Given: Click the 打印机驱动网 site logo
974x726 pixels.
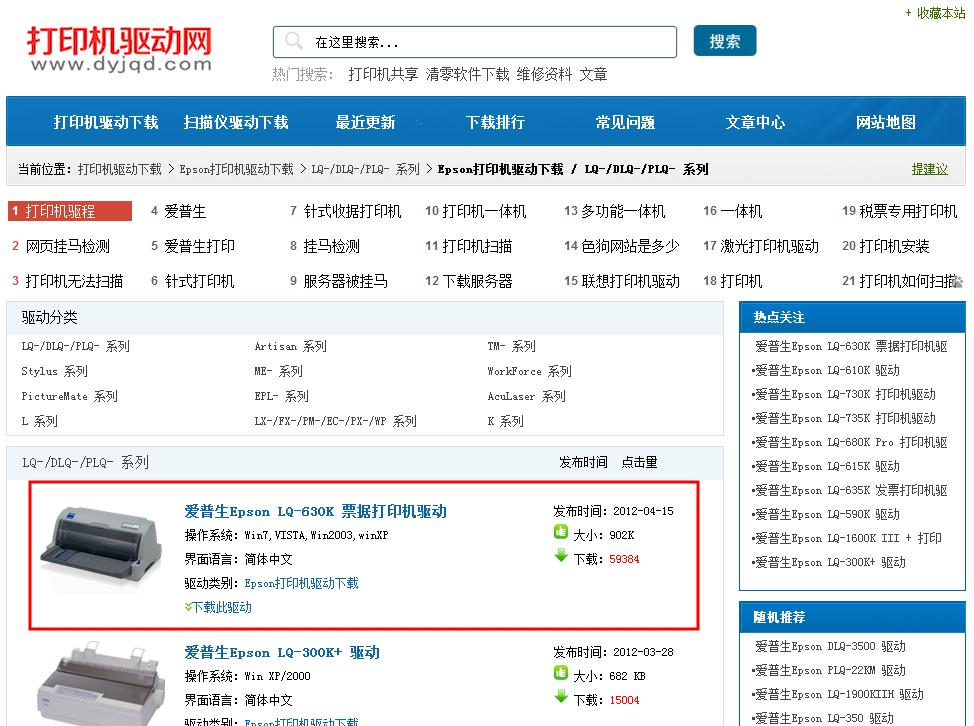Looking at the screenshot, I should point(119,48).
